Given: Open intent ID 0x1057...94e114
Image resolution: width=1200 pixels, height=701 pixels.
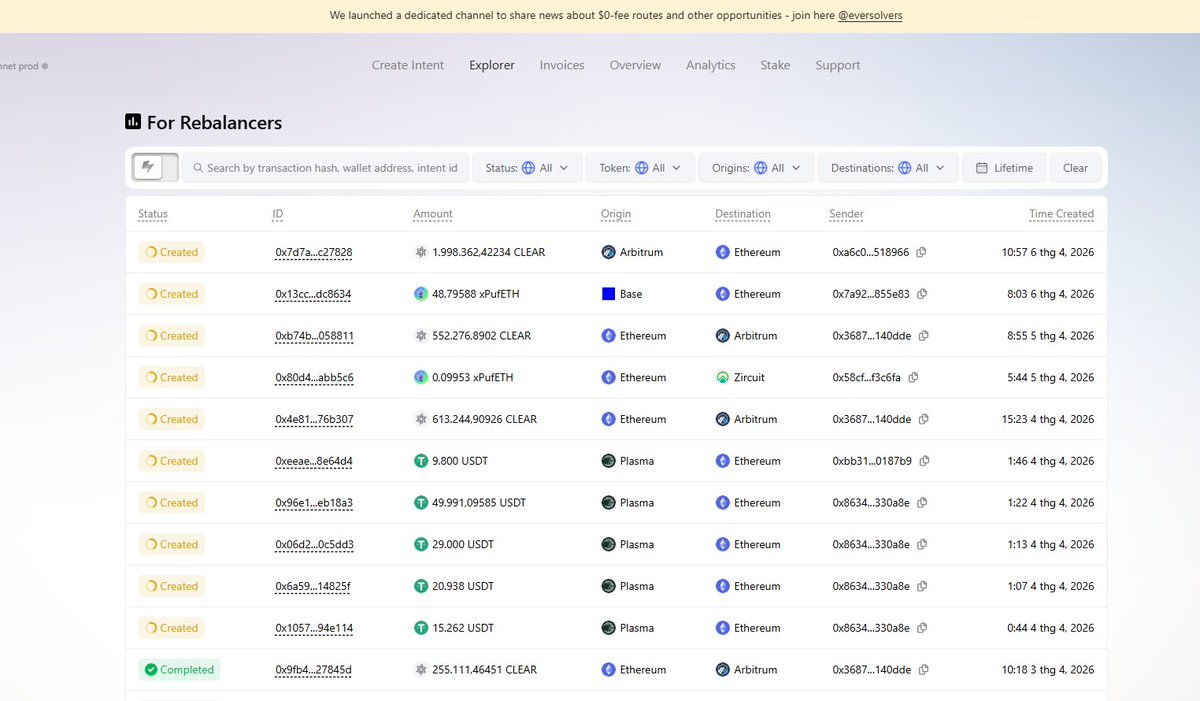Looking at the screenshot, I should 314,628.
